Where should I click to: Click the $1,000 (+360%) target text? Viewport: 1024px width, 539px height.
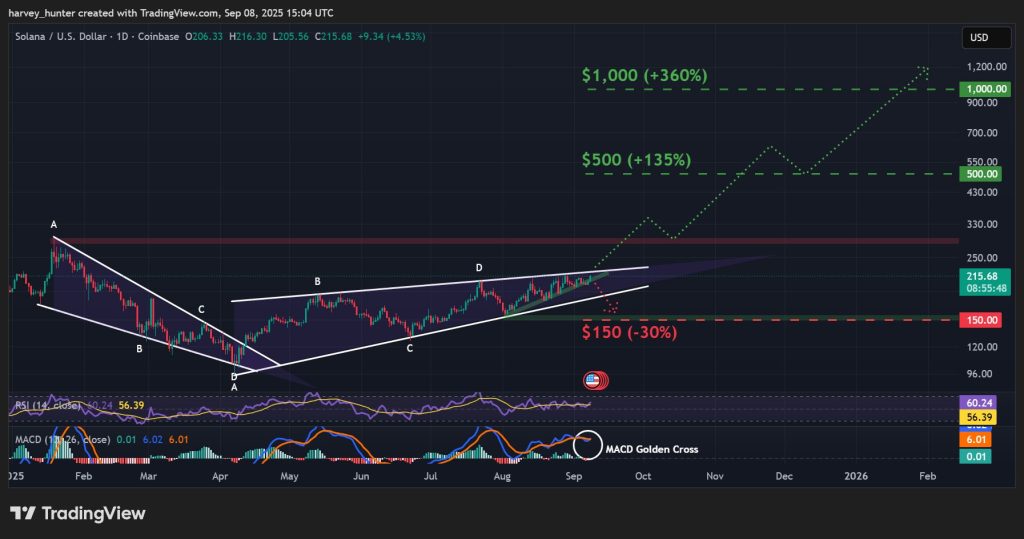click(x=644, y=75)
